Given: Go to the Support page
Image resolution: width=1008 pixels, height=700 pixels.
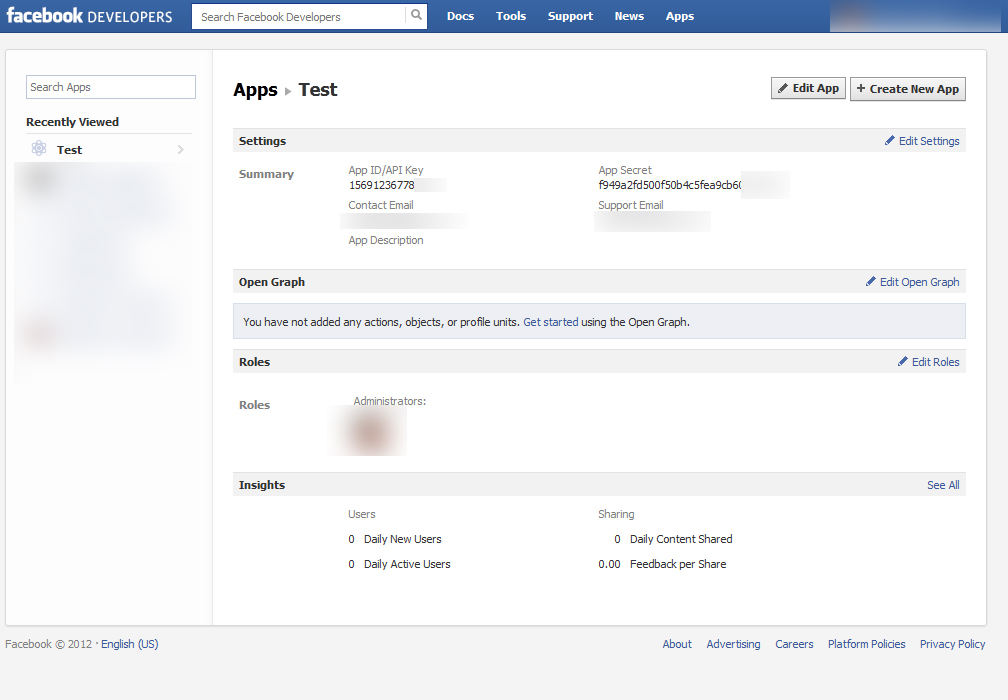Looking at the screenshot, I should (570, 16).
